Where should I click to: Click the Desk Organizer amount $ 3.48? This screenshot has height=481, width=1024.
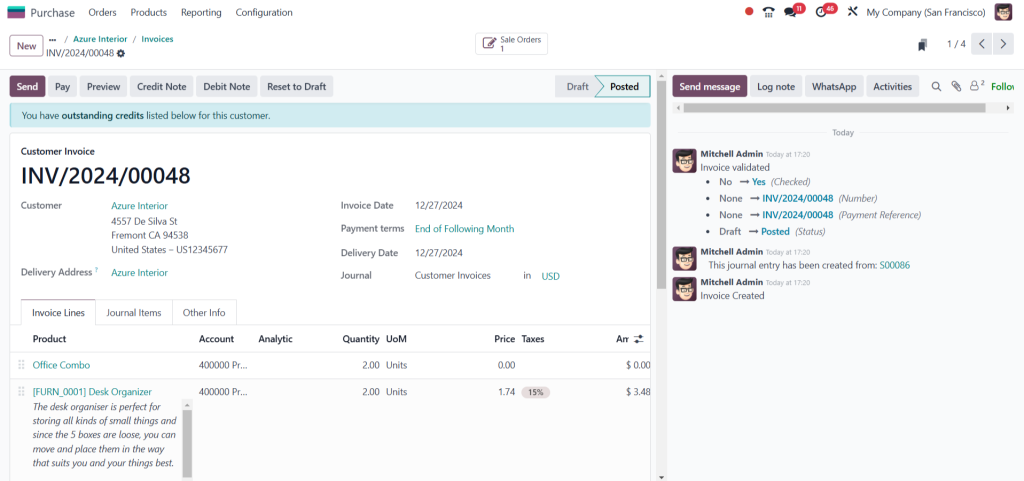[637, 392]
